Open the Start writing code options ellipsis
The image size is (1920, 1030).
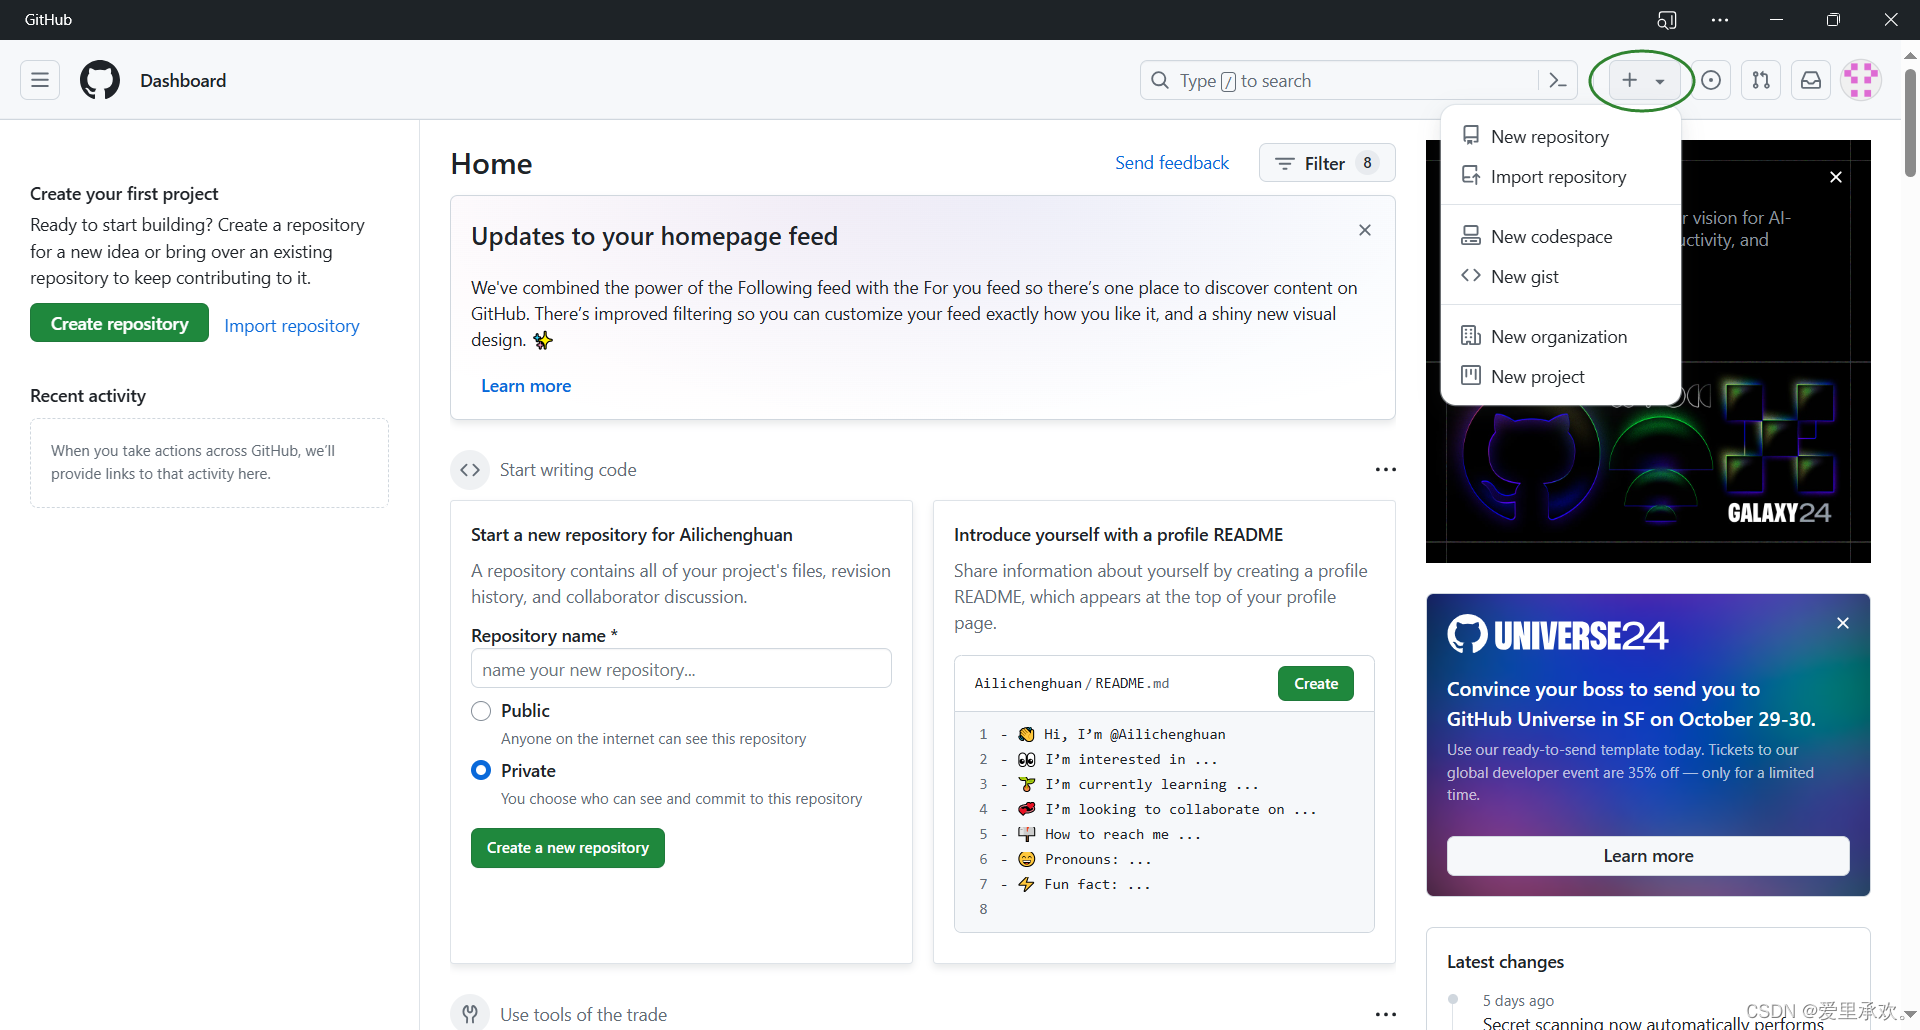click(x=1385, y=469)
